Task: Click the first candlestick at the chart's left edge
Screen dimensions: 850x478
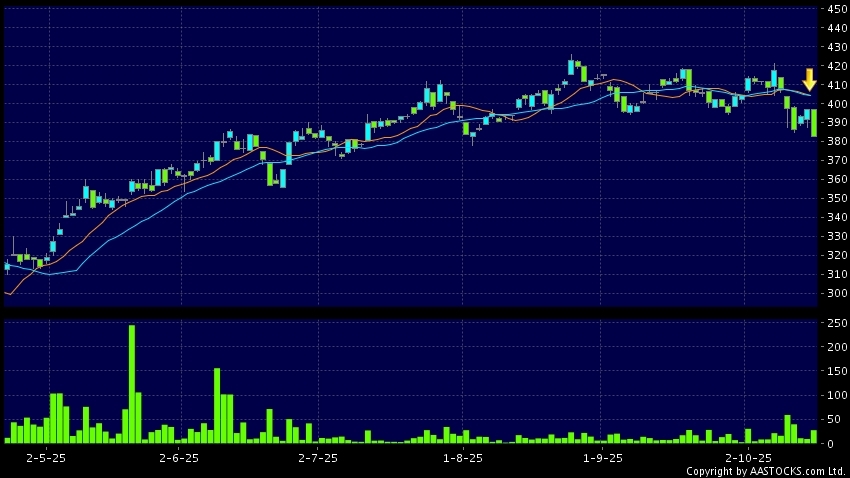Action: click(x=7, y=266)
